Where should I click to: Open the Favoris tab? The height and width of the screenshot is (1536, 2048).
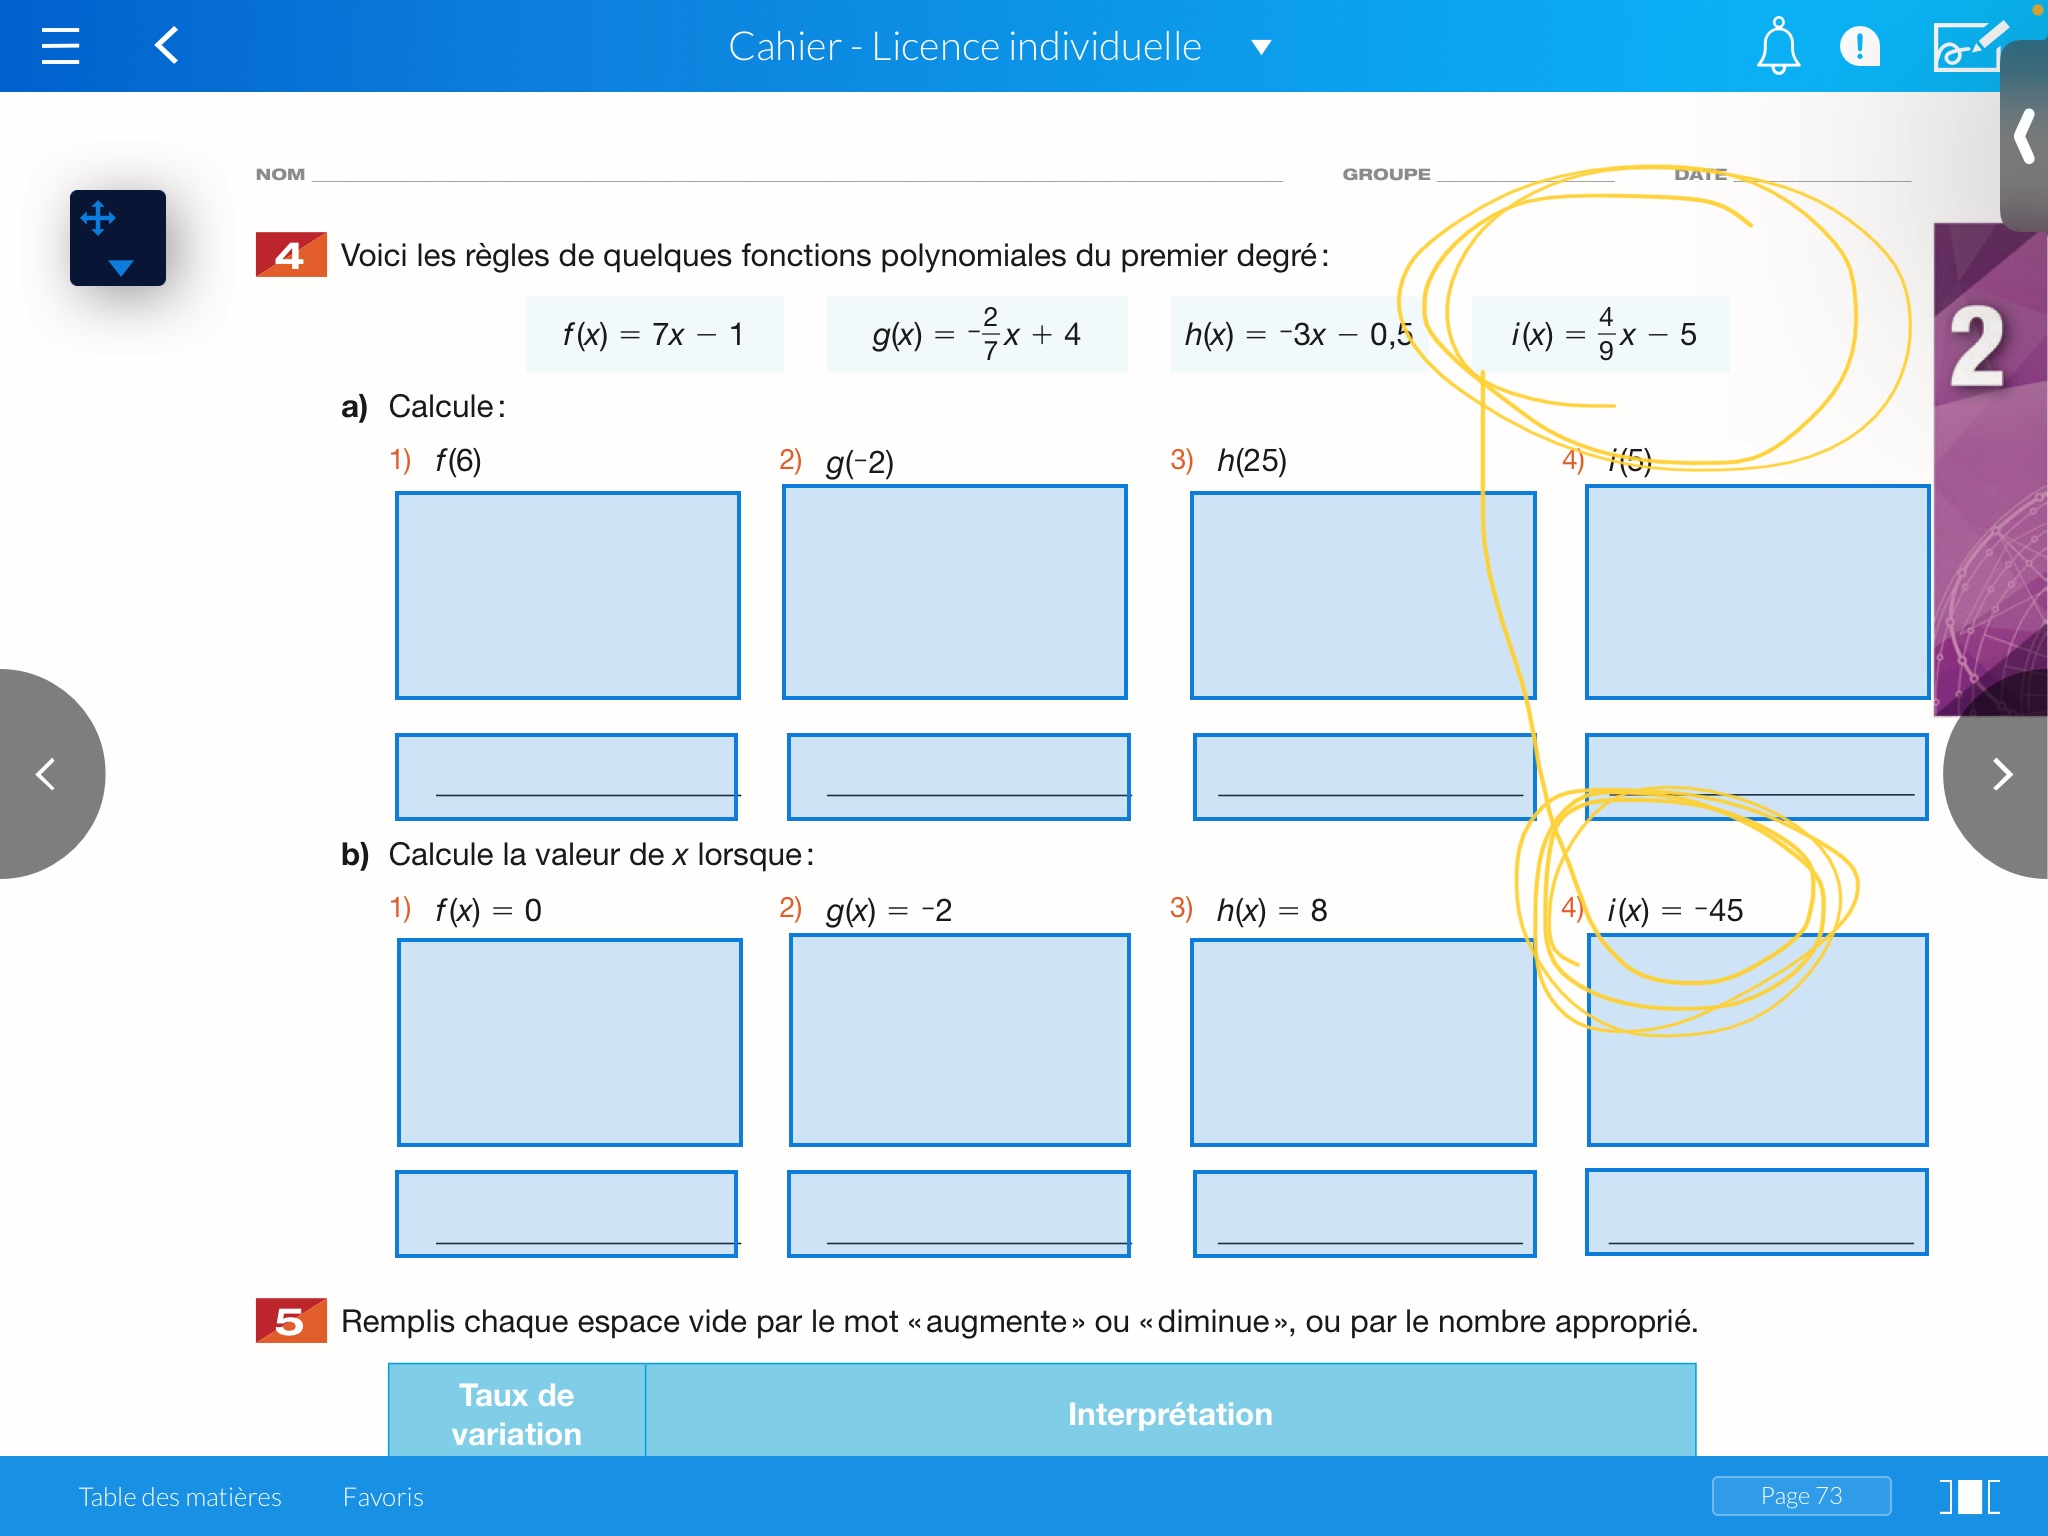click(383, 1497)
